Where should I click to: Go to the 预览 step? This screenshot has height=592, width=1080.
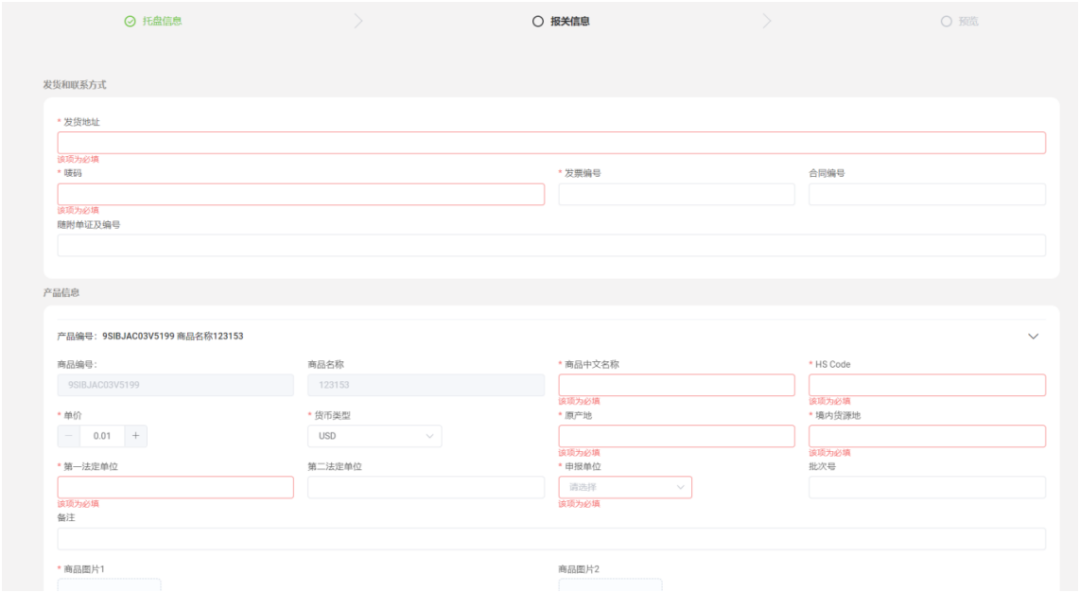966,21
